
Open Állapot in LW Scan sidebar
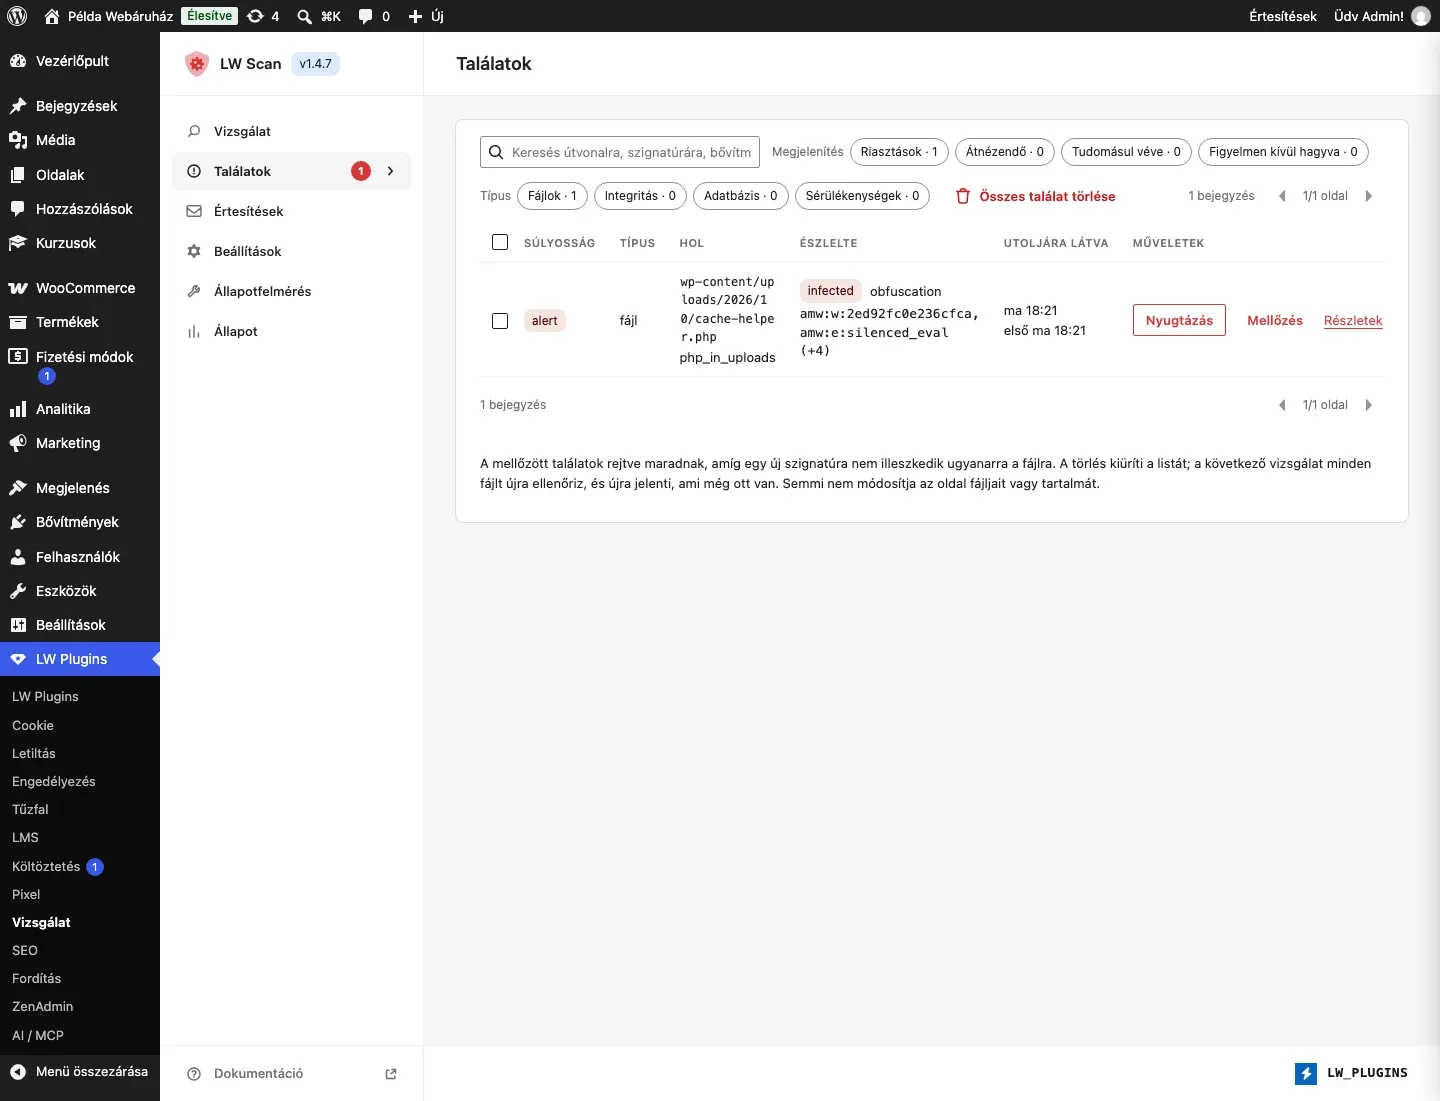coord(292,331)
